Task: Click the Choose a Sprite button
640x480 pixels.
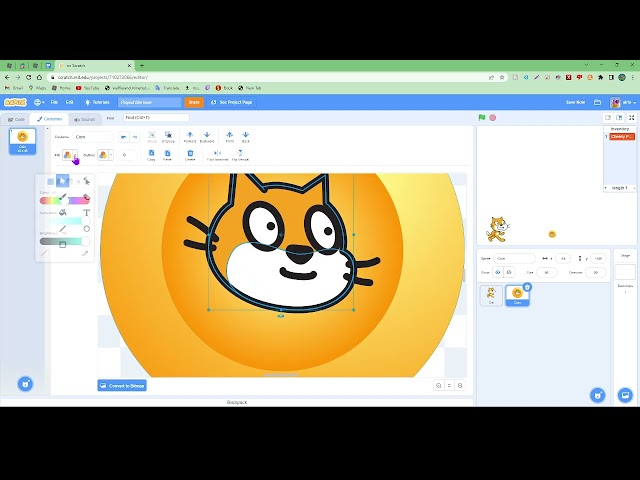Action: click(598, 395)
